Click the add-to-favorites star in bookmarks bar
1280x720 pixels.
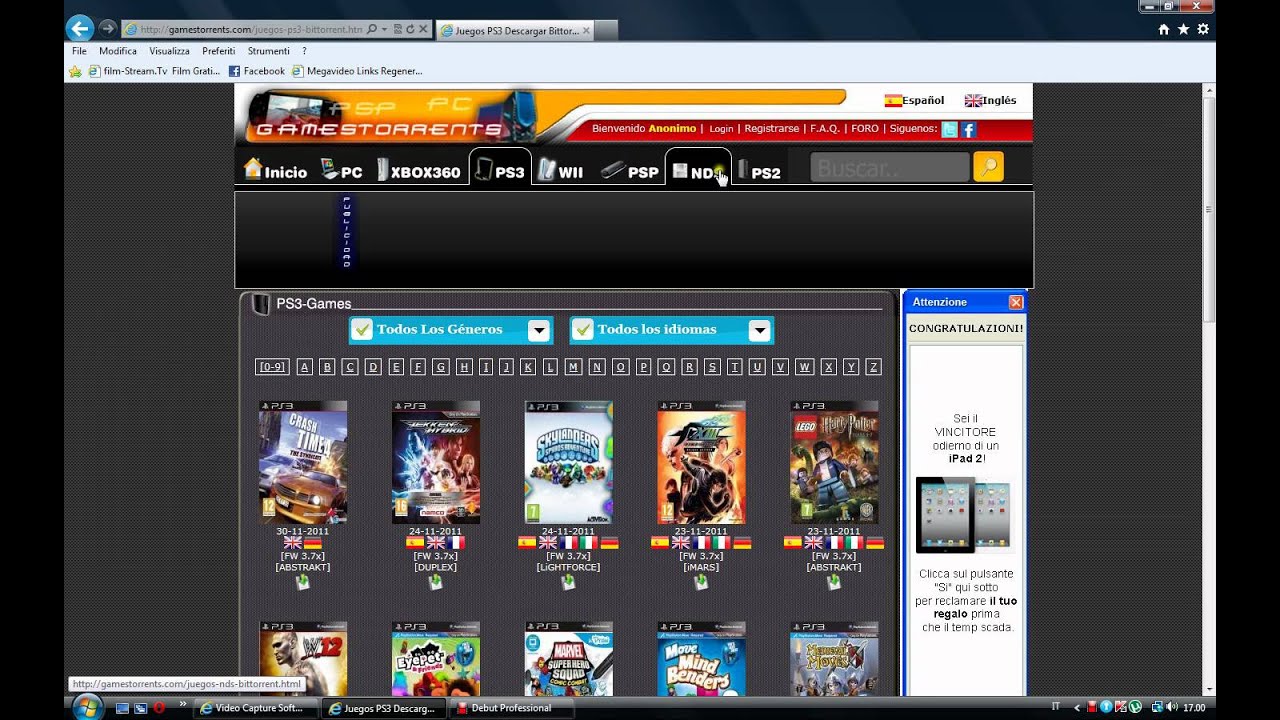click(x=75, y=71)
